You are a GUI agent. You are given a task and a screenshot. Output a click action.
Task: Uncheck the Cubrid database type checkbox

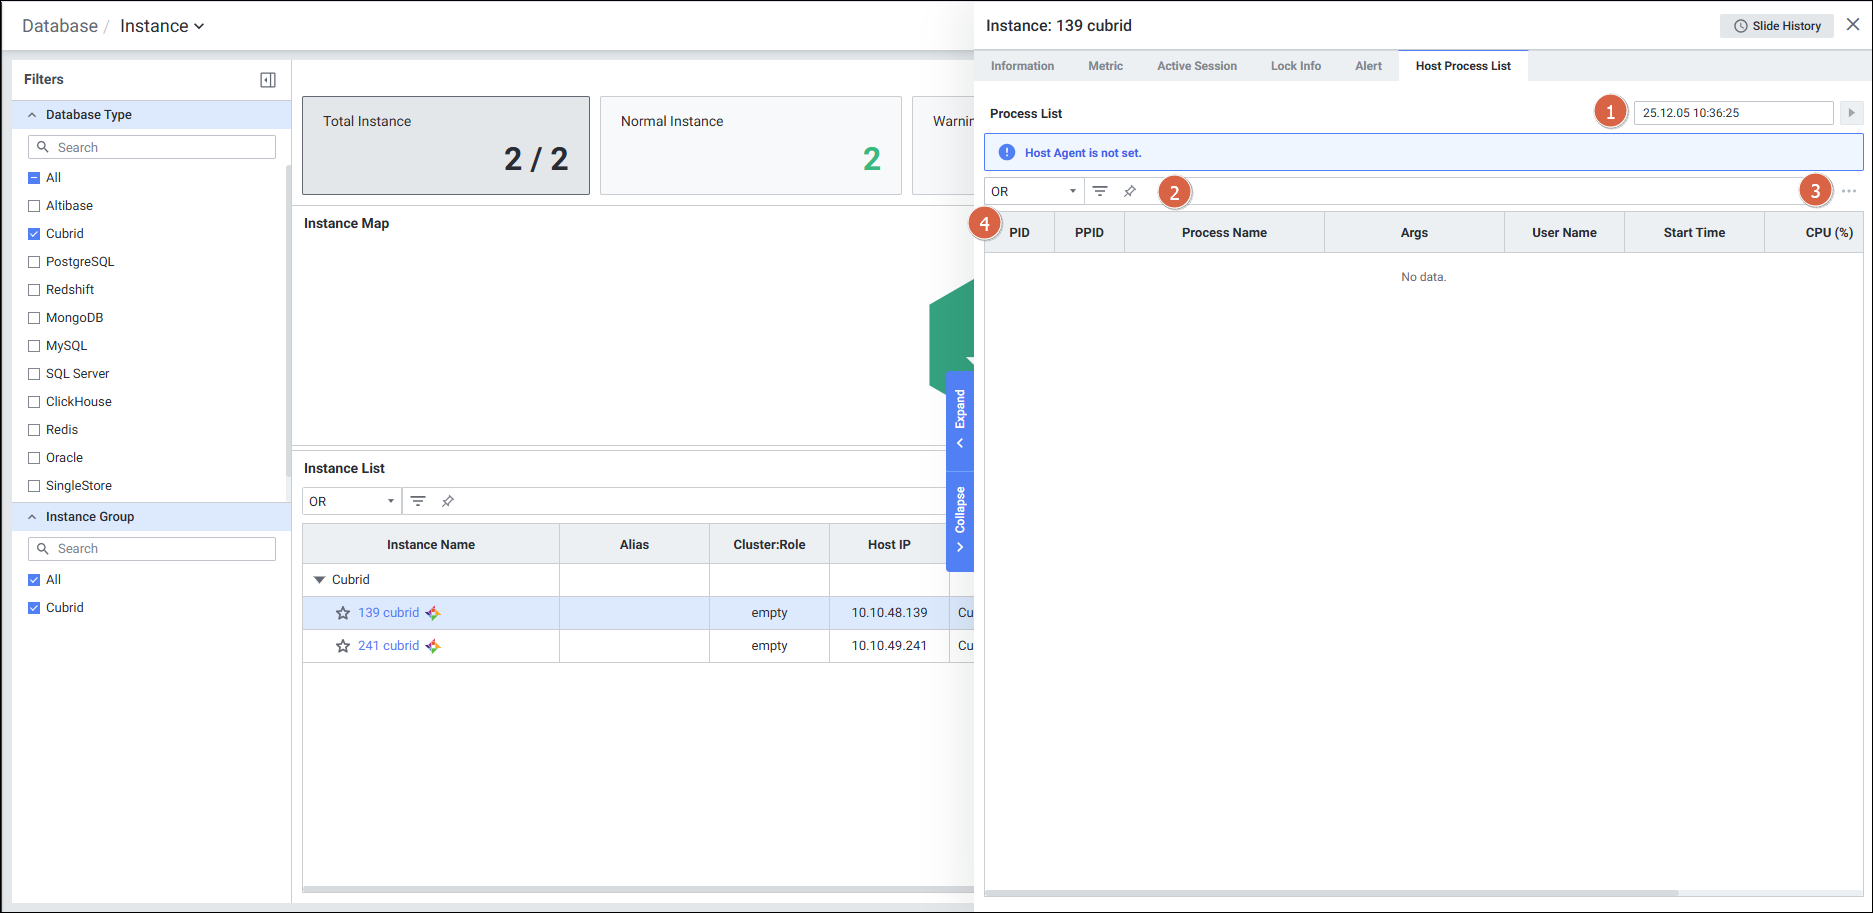34,234
